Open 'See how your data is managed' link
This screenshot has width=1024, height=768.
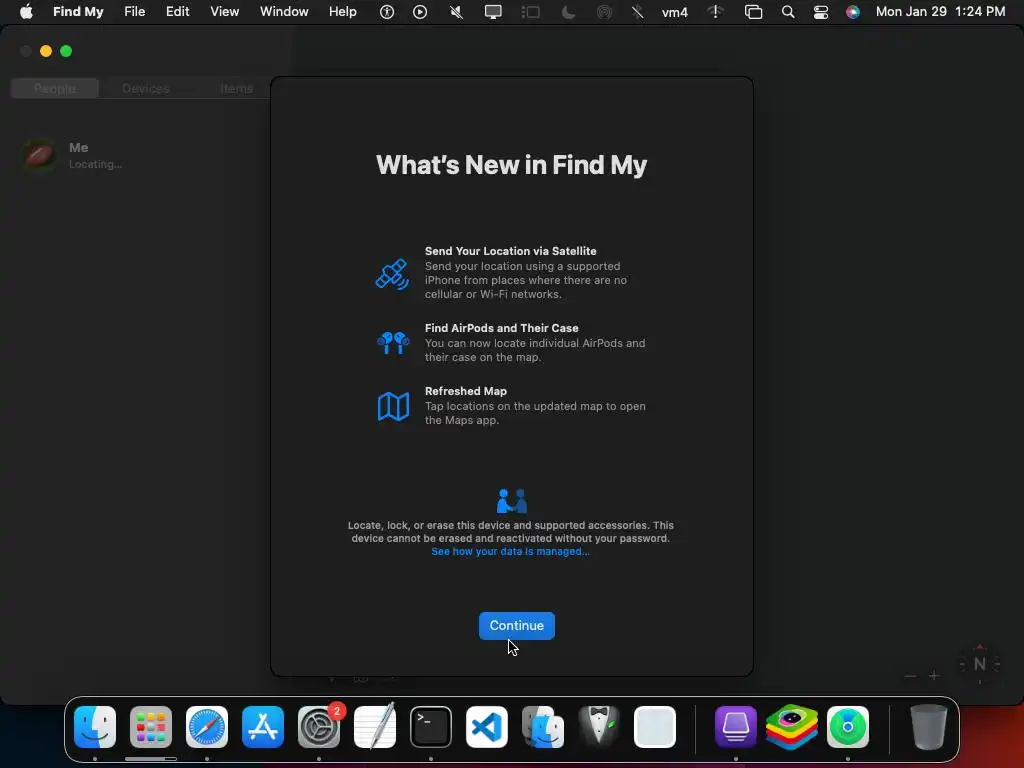tap(510, 551)
